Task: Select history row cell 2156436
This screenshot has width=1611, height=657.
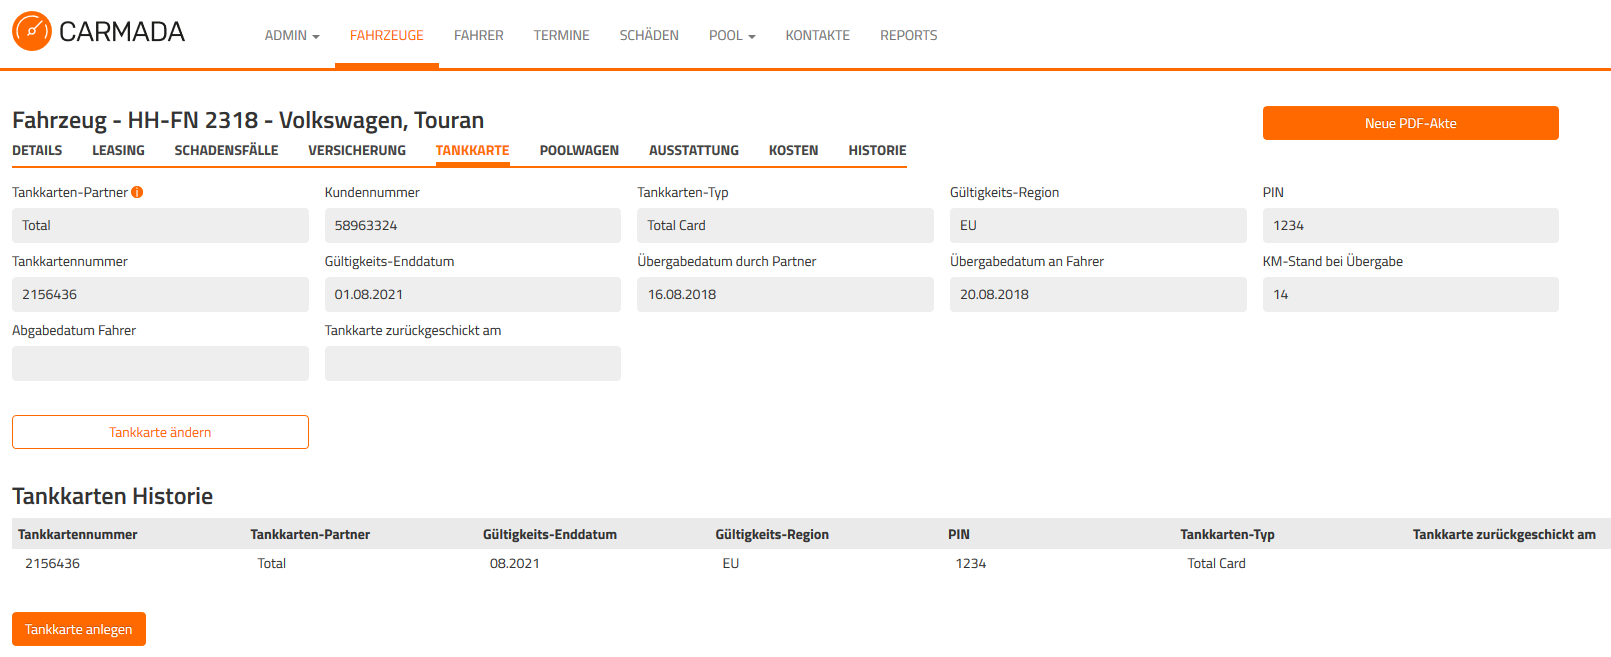Action: [52, 563]
